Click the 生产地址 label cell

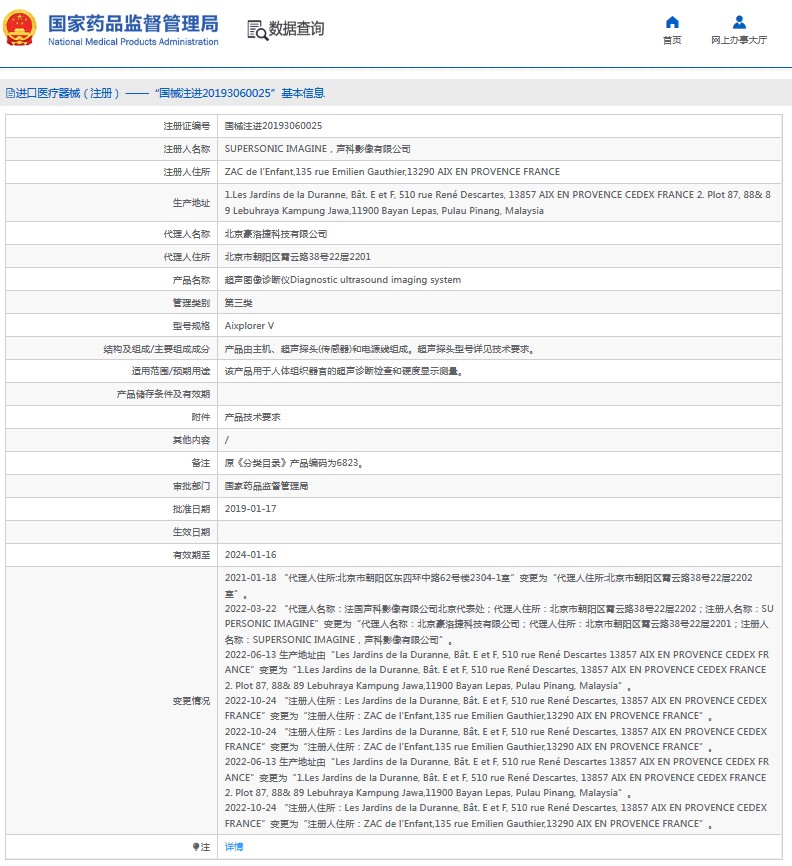[x=112, y=203]
